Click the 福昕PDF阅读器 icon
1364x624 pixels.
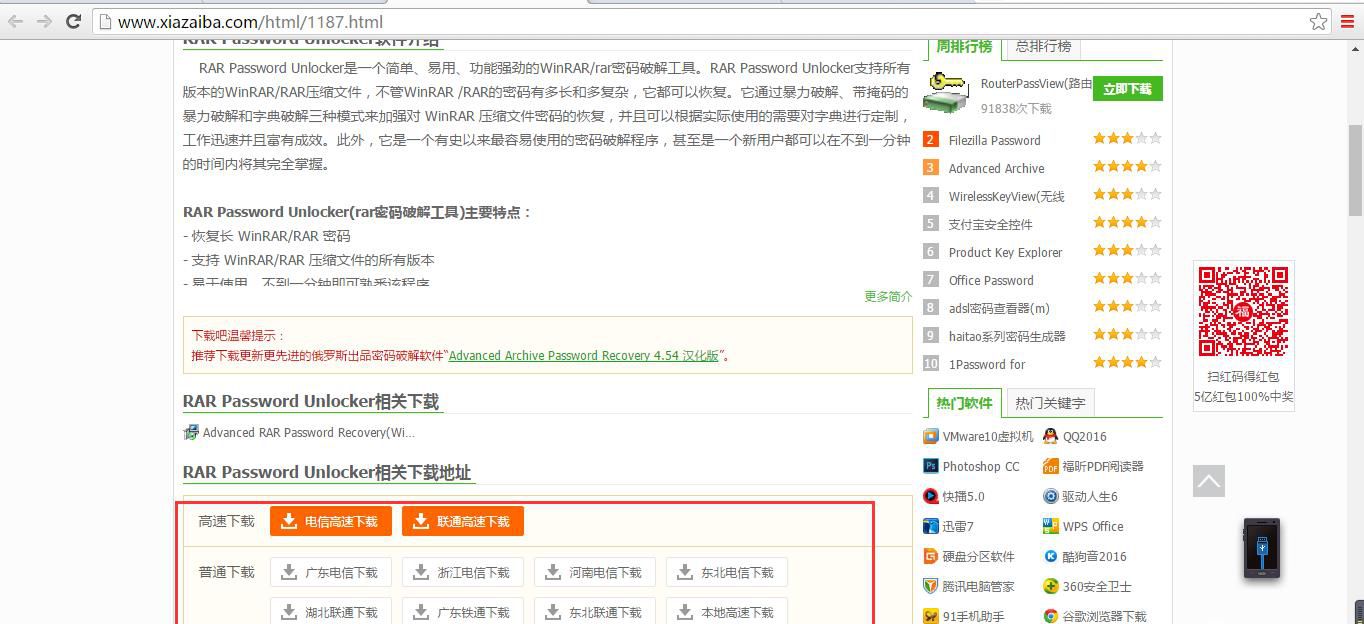(1050, 466)
